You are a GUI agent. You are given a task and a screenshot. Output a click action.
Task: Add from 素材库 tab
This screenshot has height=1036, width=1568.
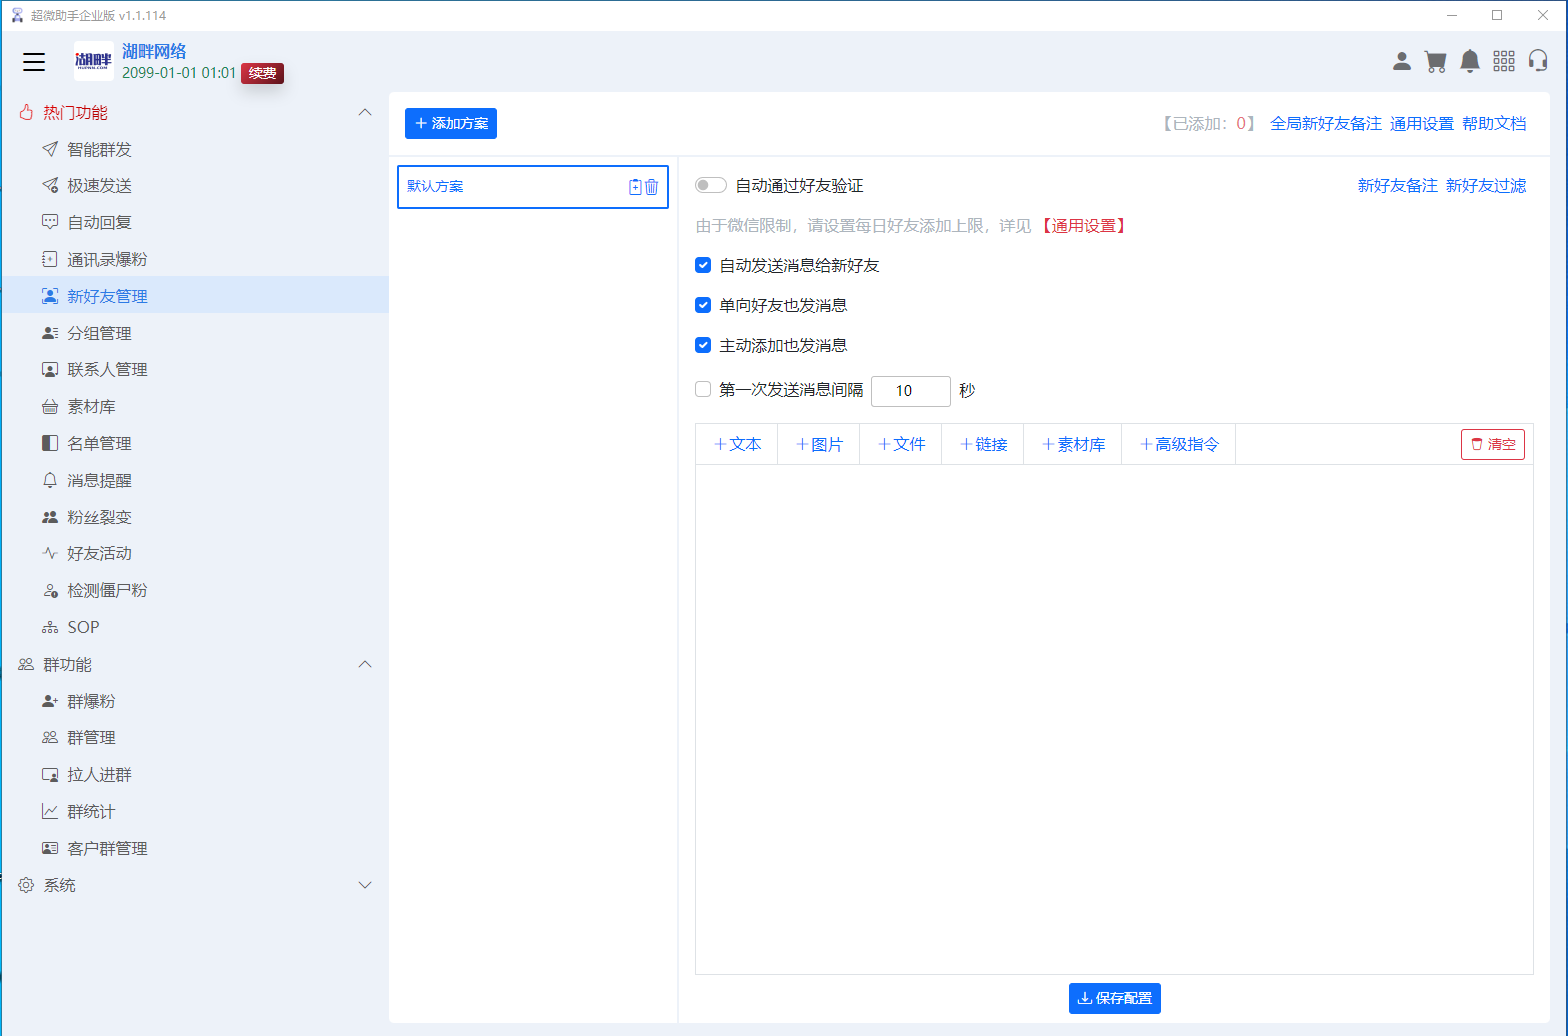(1073, 445)
